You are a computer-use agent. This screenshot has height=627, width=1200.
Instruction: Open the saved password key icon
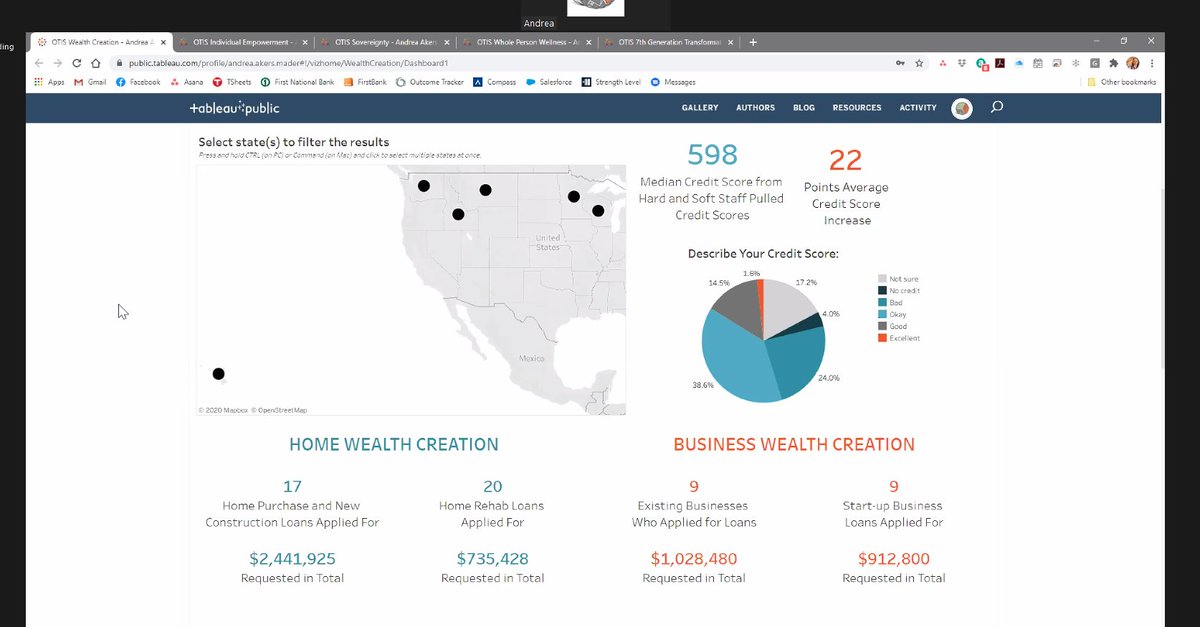pyautogui.click(x=900, y=63)
